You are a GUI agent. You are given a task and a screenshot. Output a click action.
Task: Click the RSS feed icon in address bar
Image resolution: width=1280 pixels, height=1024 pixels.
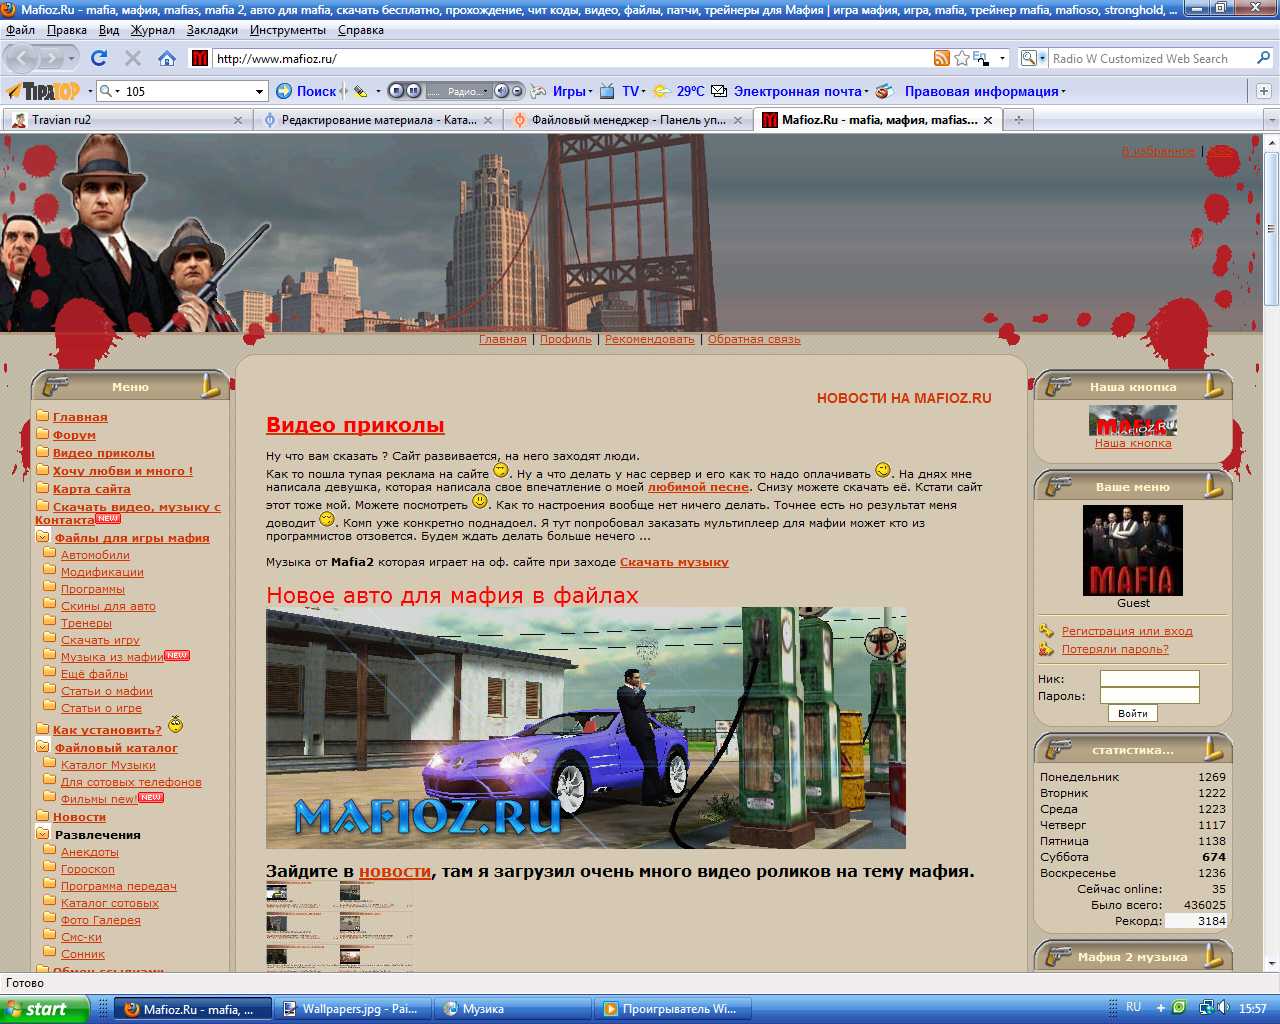941,58
